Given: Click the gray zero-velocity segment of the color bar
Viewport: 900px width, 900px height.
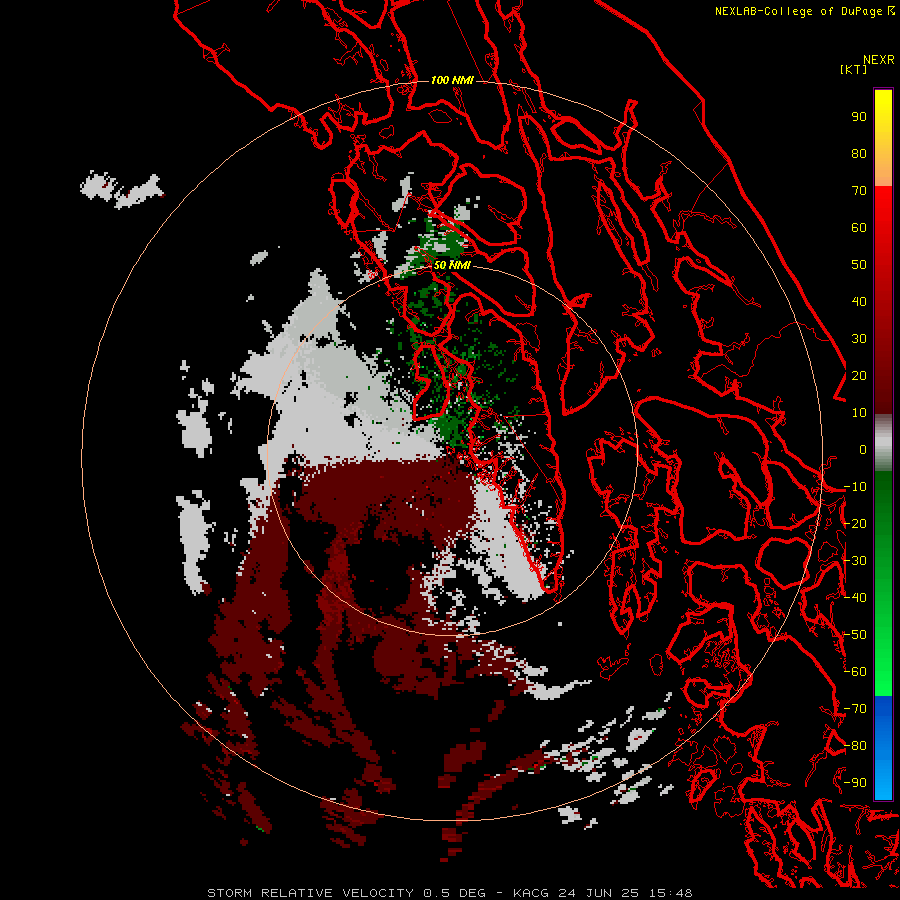Looking at the screenshot, I should tap(883, 443).
